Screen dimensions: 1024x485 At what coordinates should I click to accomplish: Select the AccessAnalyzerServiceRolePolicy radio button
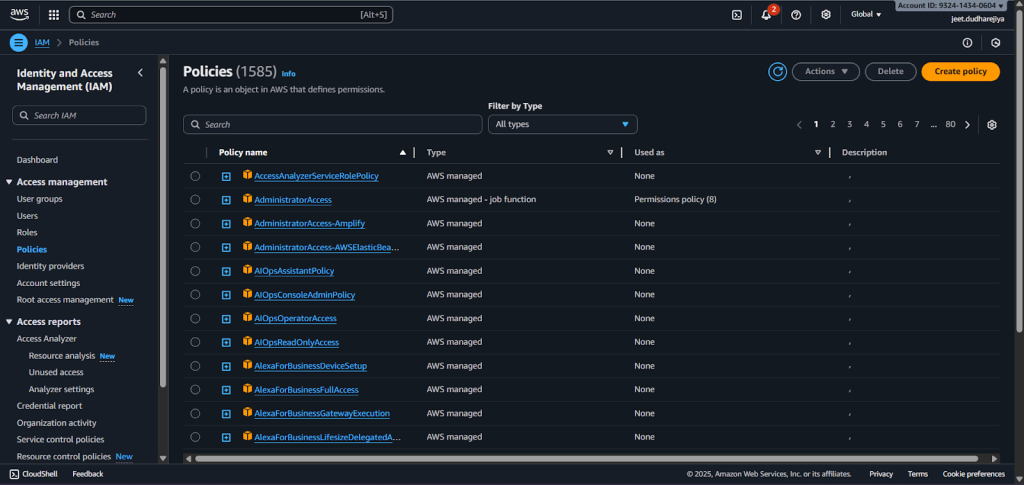[x=195, y=176]
